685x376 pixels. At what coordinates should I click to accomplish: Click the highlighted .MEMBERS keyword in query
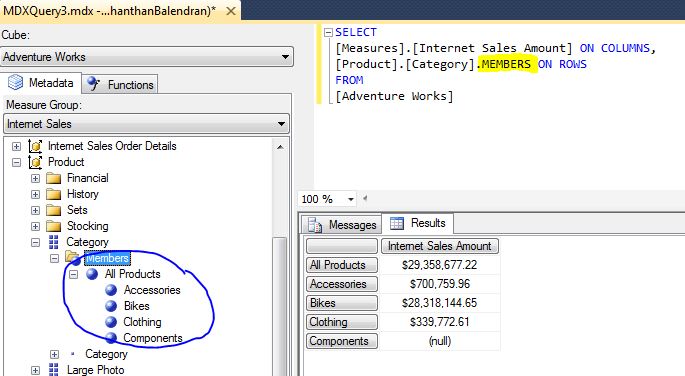(507, 64)
